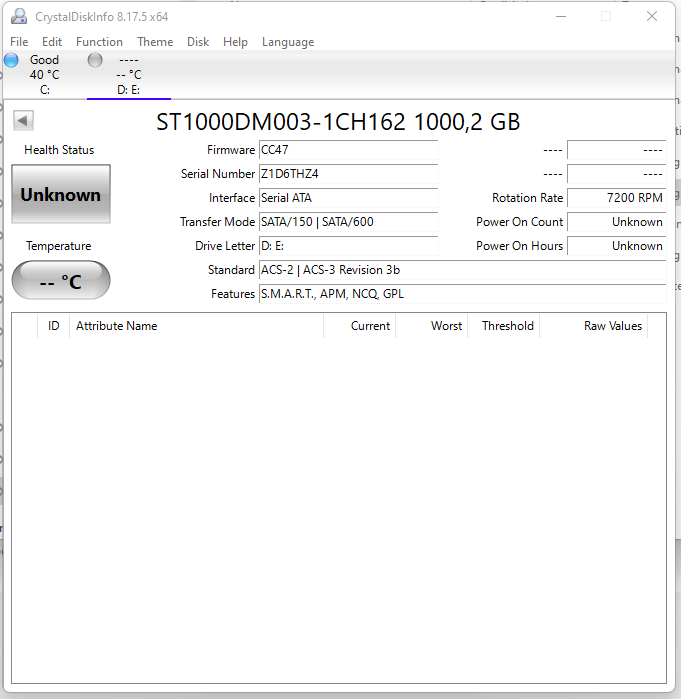Click the Drive Letter field D: E:

coord(349,246)
